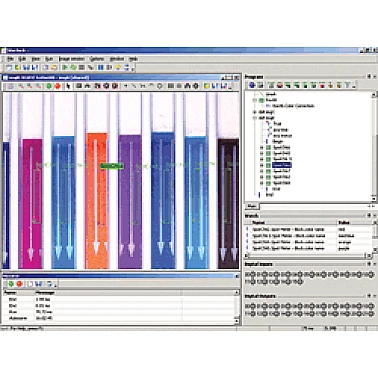
Task: Open the Edit menu
Action: coord(22,59)
